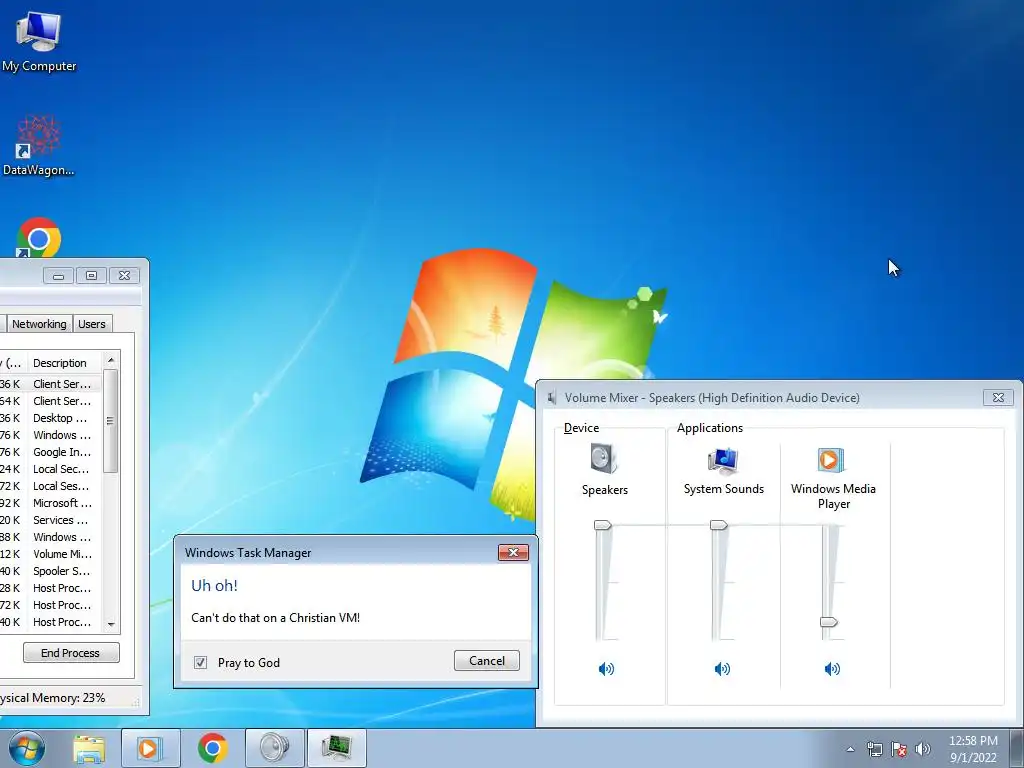Close the Windows Task Manager error dialog
This screenshot has height=768, width=1024.
(x=513, y=552)
